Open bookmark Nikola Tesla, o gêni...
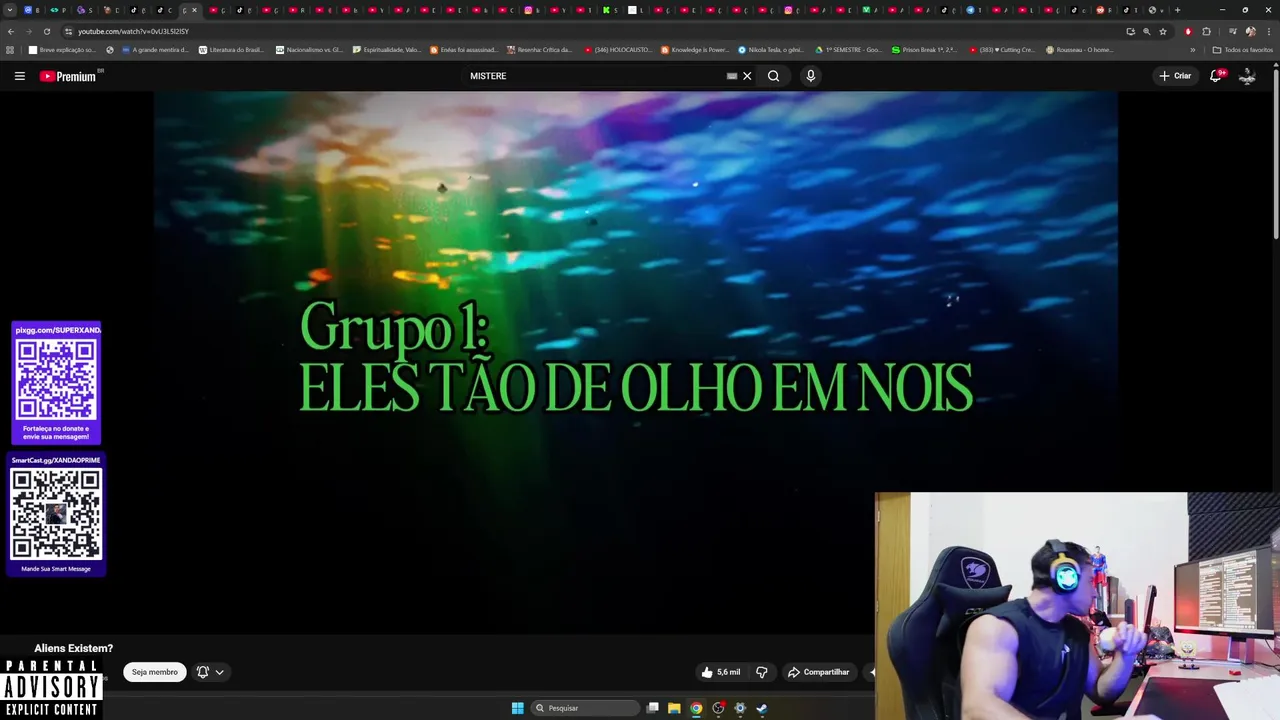Image resolution: width=1280 pixels, height=720 pixels. click(771, 49)
